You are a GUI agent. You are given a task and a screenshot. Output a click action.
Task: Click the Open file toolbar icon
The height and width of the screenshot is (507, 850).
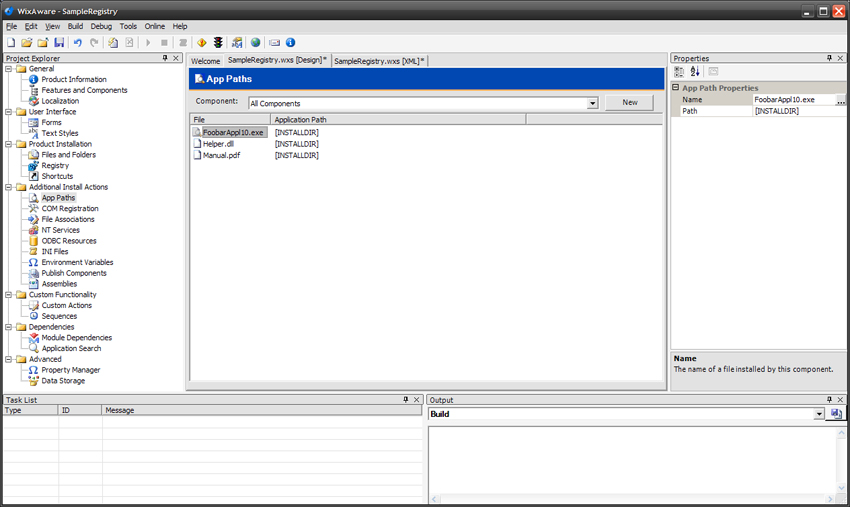coord(27,42)
